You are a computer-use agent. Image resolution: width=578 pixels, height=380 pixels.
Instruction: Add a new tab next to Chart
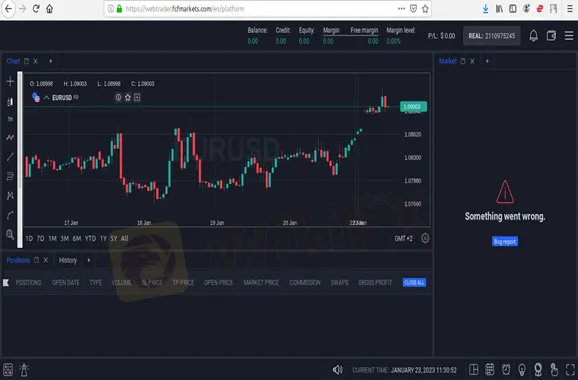click(x=51, y=61)
